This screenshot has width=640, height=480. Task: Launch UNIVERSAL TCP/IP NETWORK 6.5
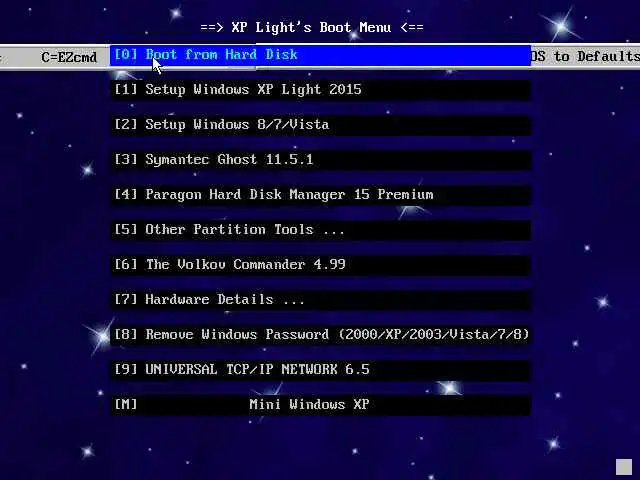320,370
